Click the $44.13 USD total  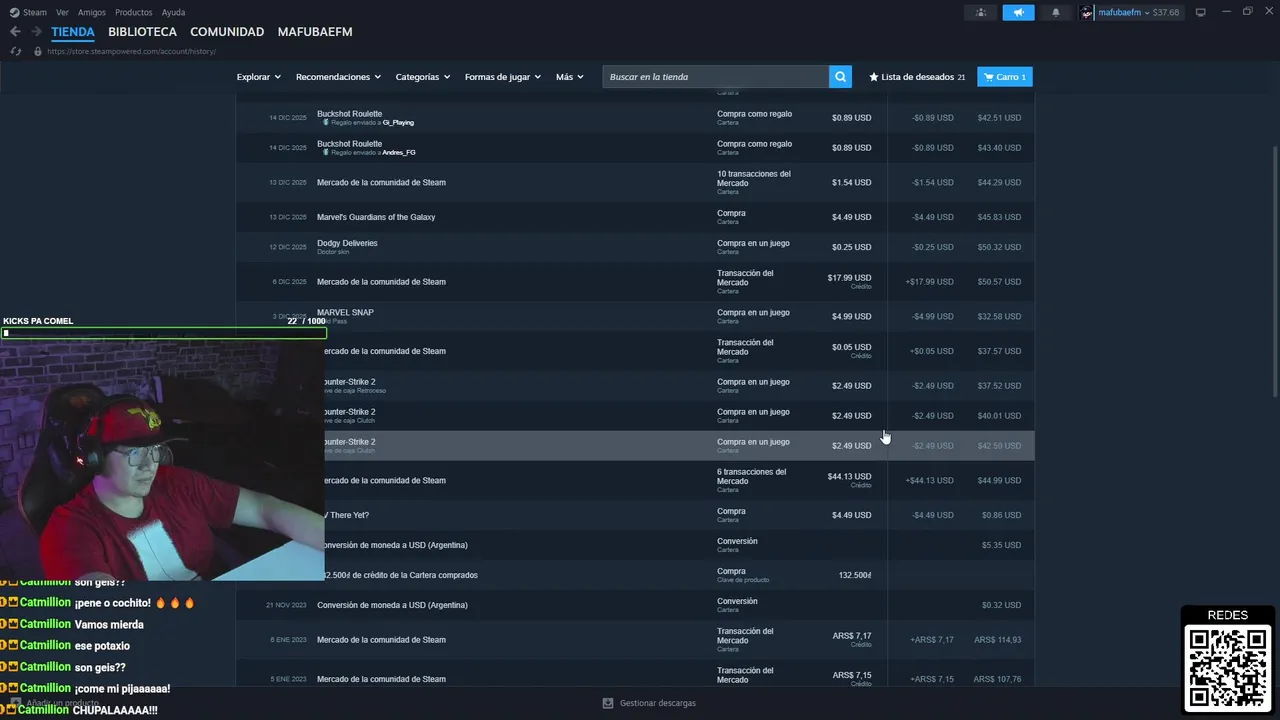point(849,476)
